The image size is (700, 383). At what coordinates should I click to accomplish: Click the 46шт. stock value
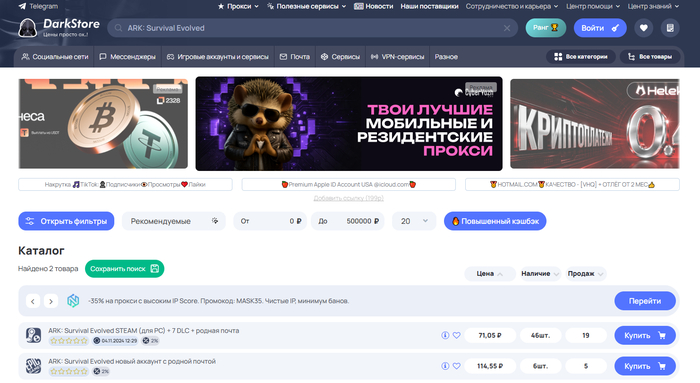540,335
